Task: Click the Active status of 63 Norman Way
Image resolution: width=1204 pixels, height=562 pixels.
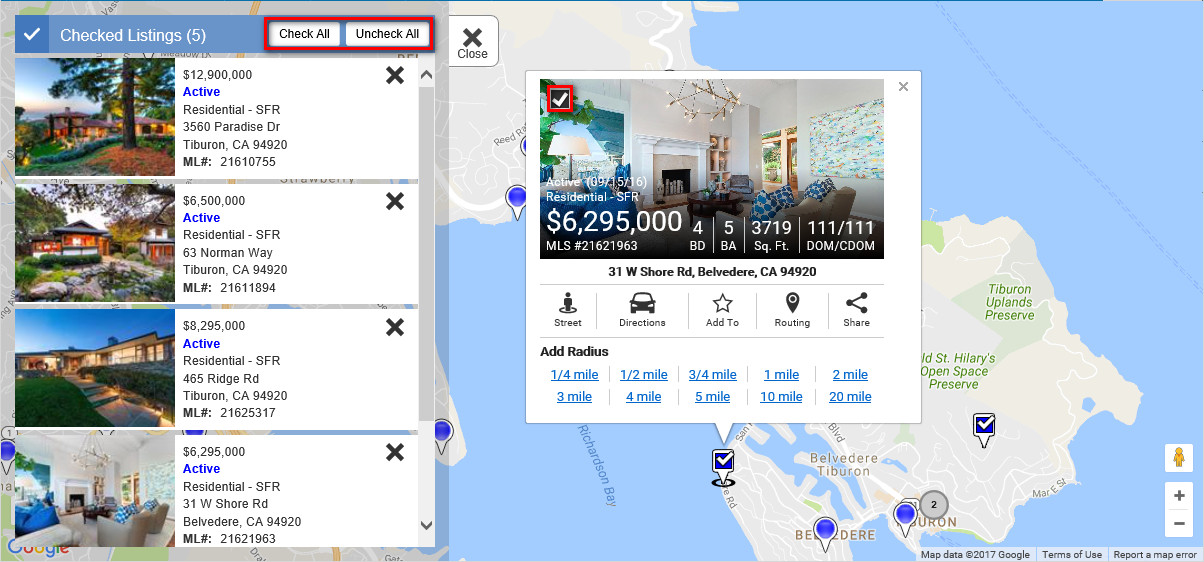Action: pyautogui.click(x=201, y=218)
